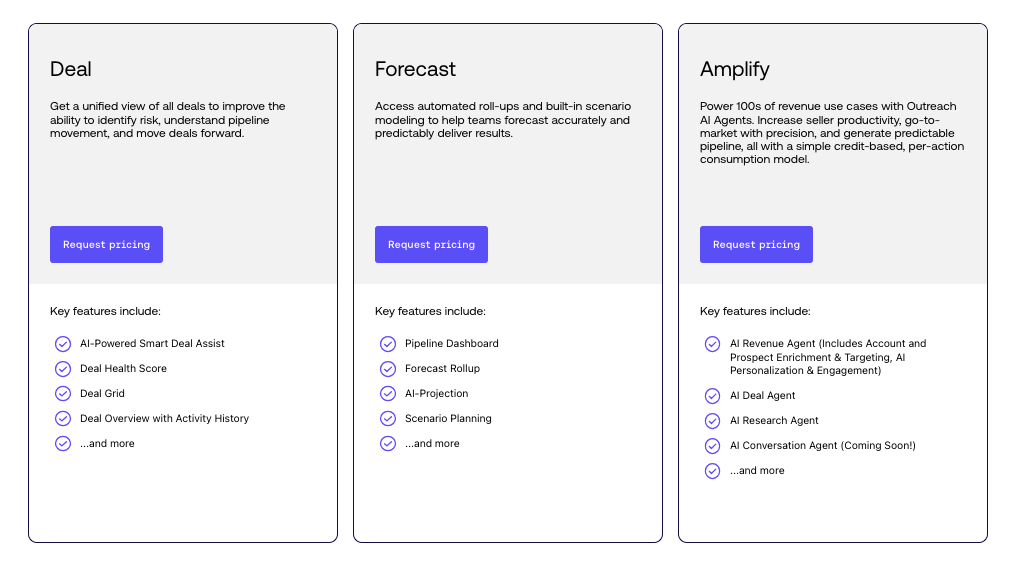Click the checkmark icon next to Pipeline Dashboard

388,344
